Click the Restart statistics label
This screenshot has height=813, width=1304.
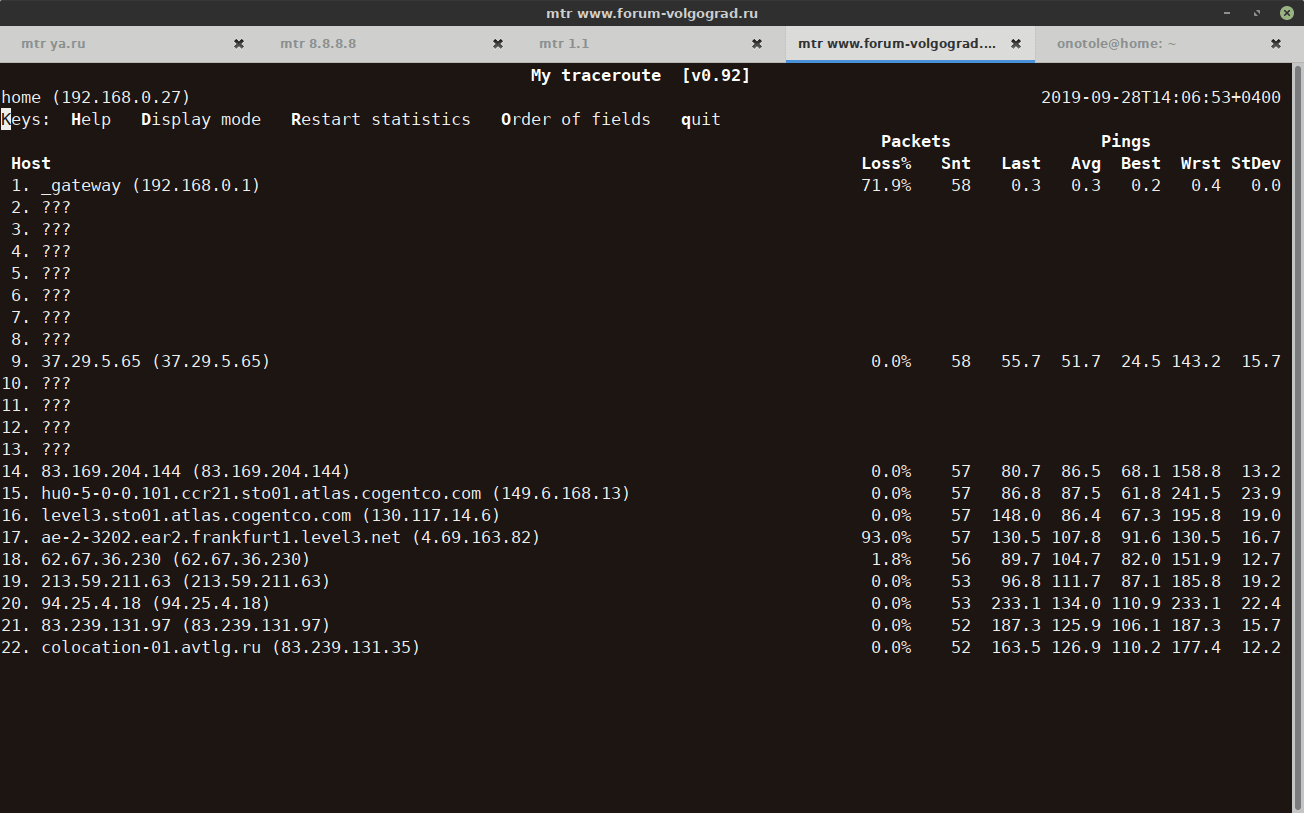[x=380, y=119]
